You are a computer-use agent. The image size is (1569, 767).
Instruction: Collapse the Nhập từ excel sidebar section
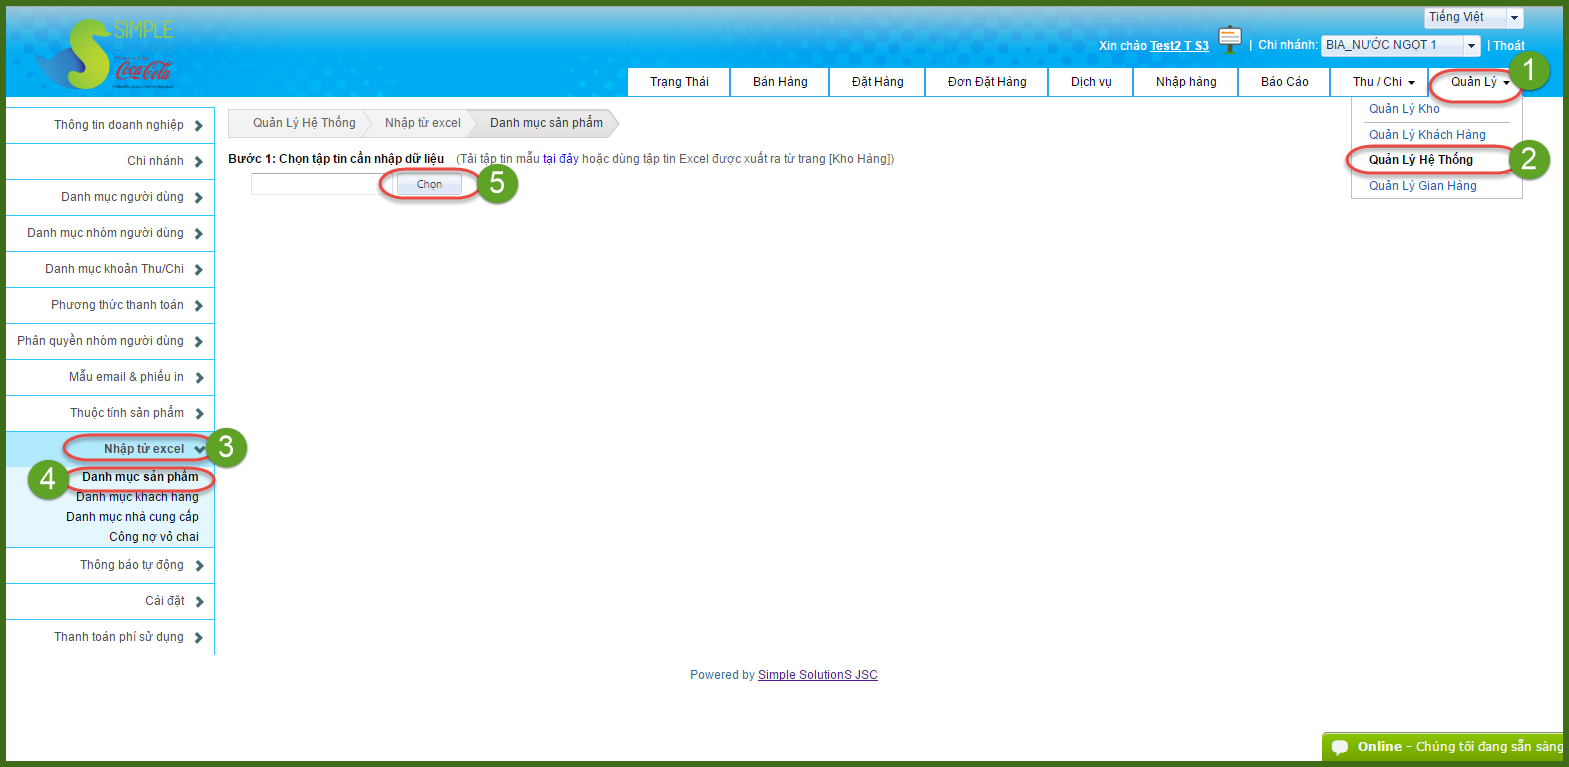point(199,450)
